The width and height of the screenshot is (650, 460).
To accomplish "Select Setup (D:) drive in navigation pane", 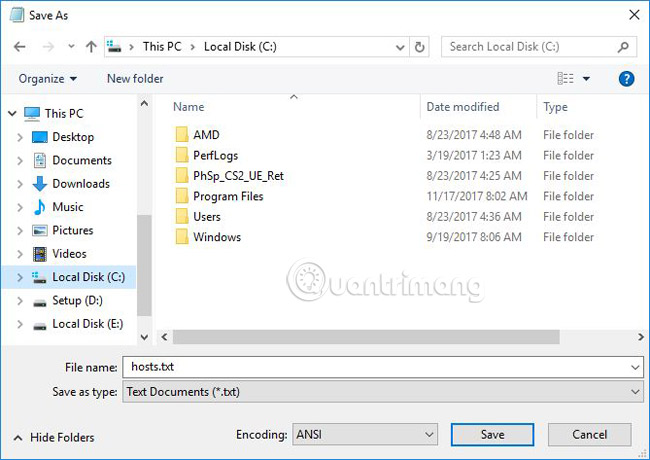I will point(77,300).
